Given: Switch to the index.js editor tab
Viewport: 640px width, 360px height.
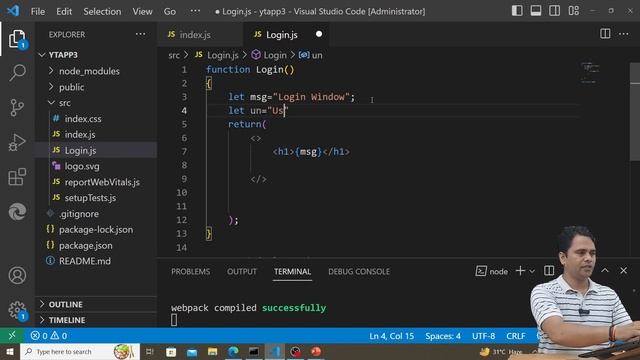Looking at the screenshot, I should tap(195, 35).
